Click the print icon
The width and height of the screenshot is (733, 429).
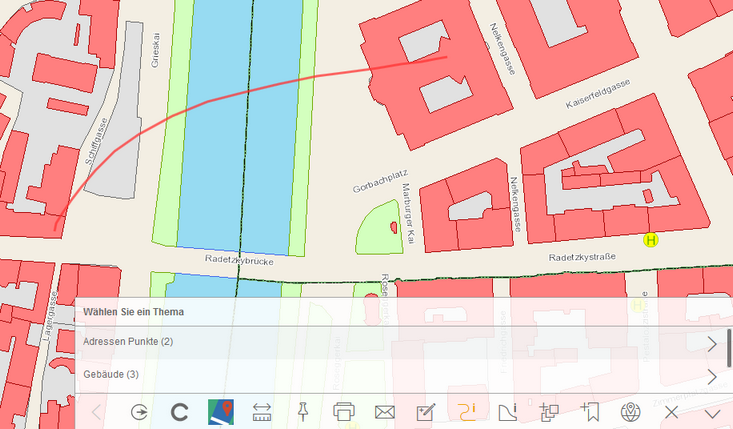pyautogui.click(x=344, y=412)
